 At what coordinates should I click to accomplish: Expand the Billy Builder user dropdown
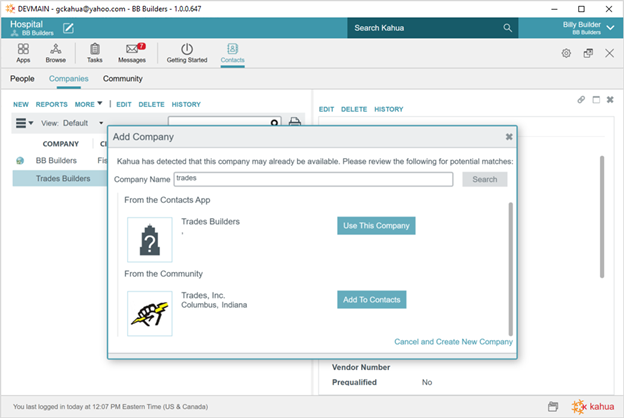tap(610, 27)
